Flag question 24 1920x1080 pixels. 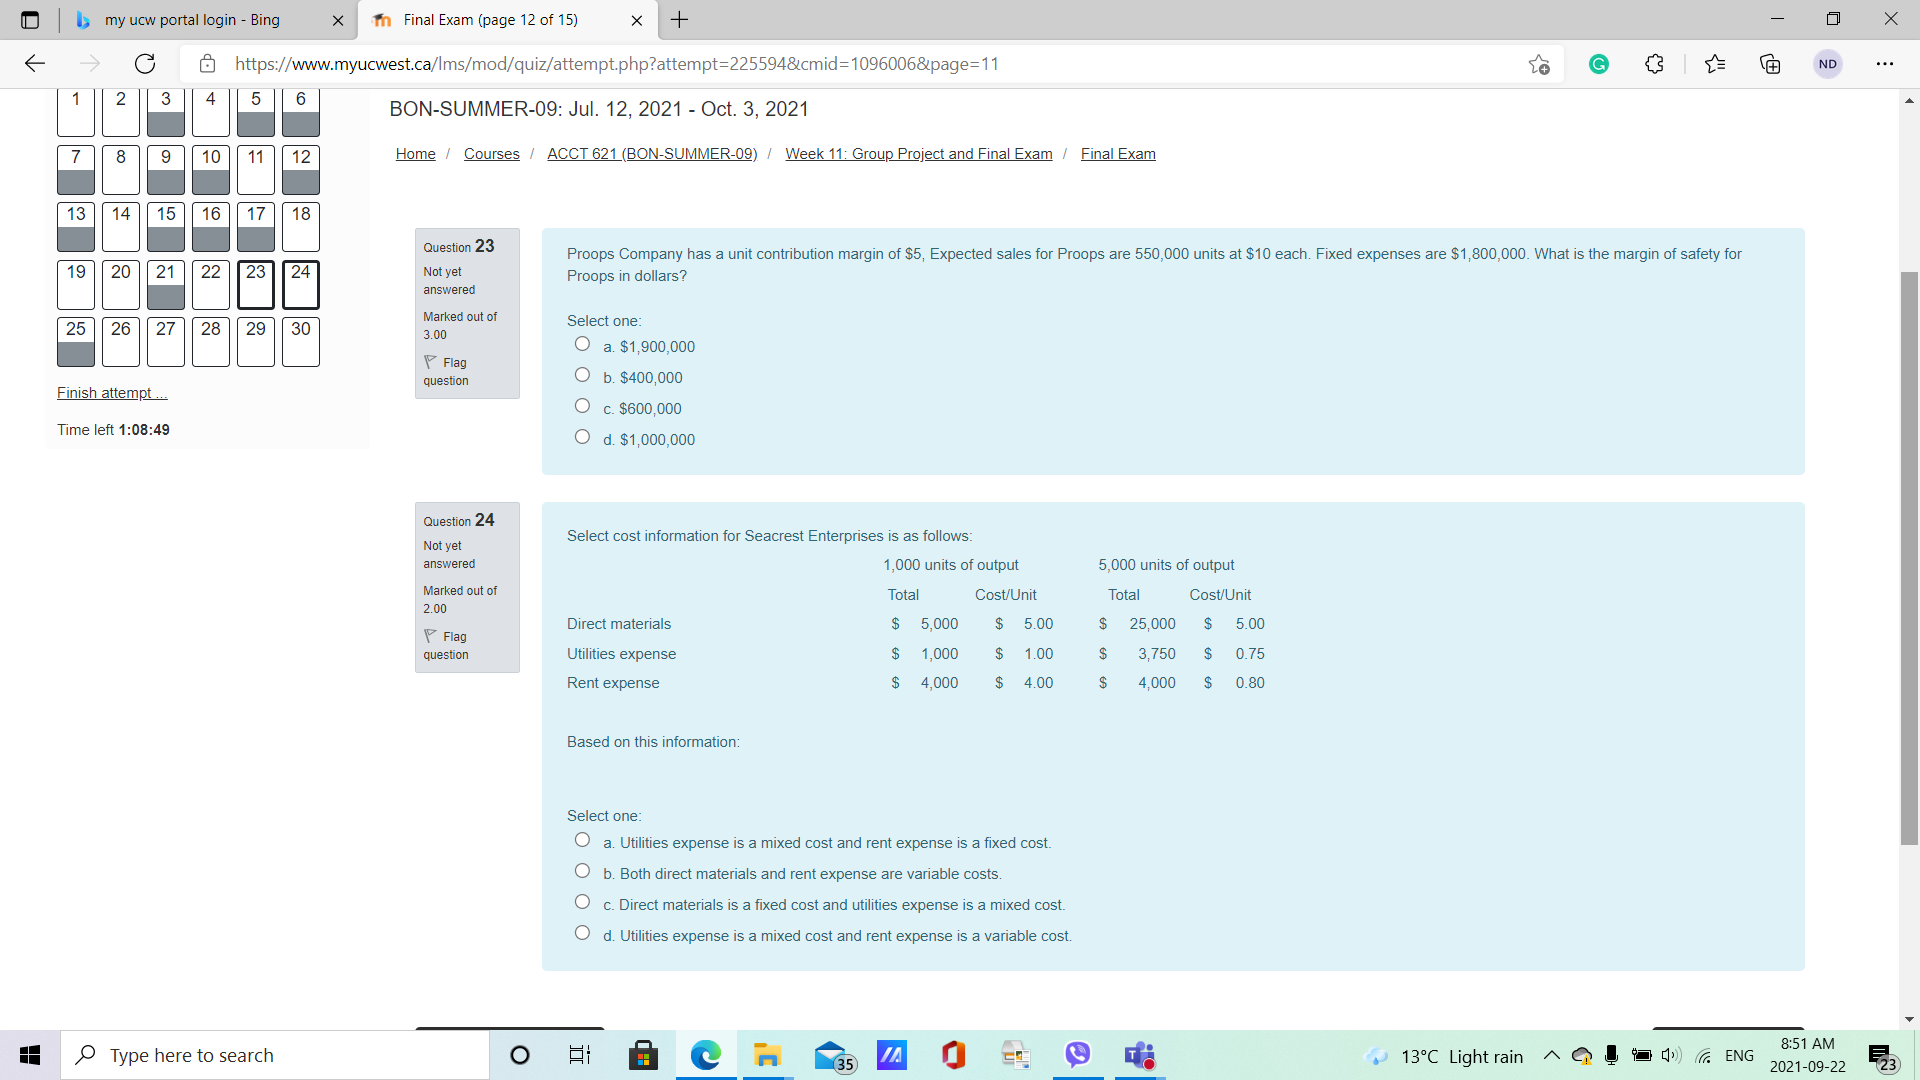446,645
